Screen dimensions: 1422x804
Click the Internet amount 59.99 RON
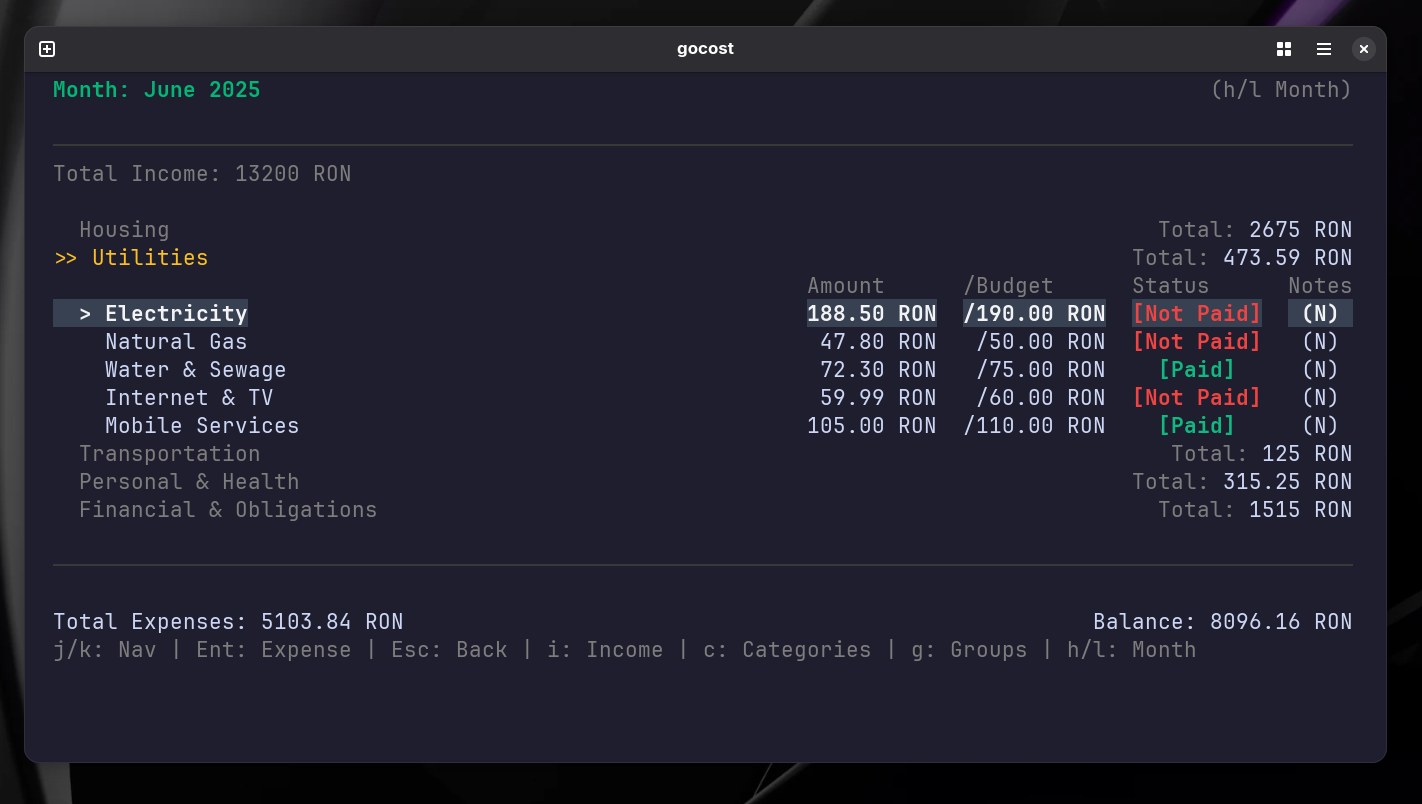click(878, 398)
